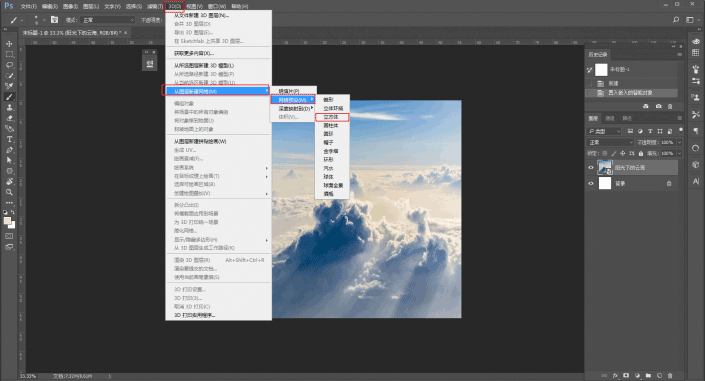Create new snapshot with the camera icon
This screenshot has width=705, height=381.
[x=658, y=106]
